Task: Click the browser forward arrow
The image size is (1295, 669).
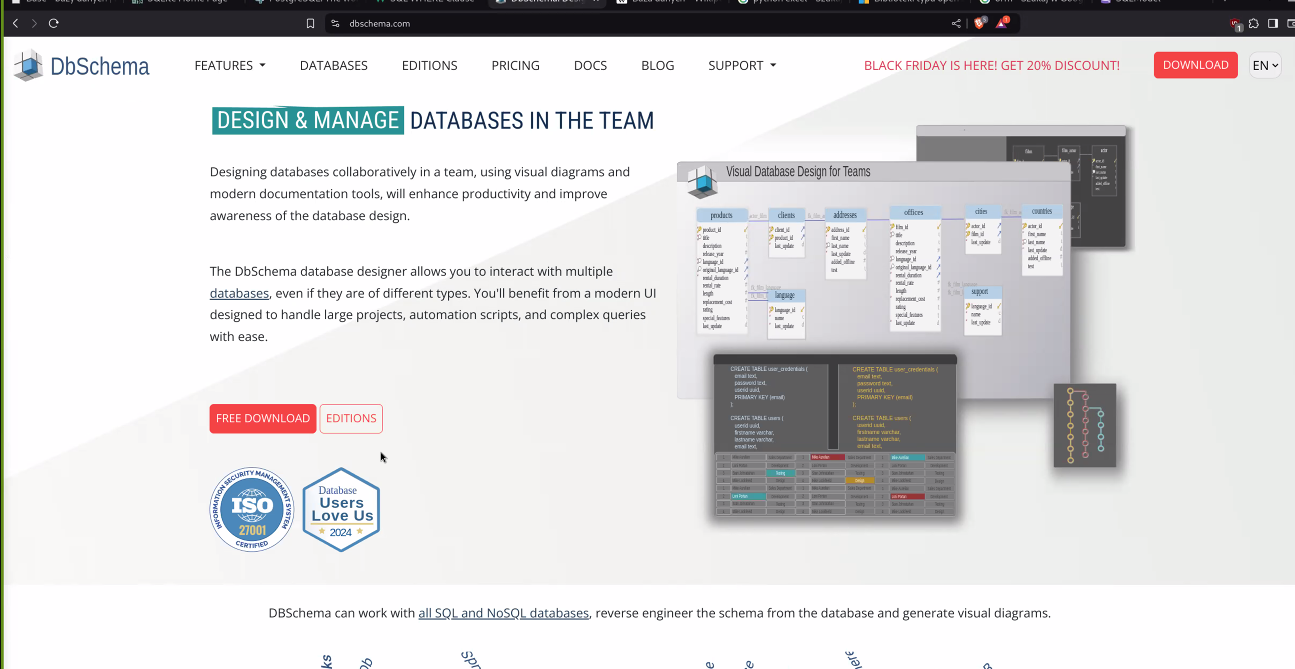Action: coord(34,23)
